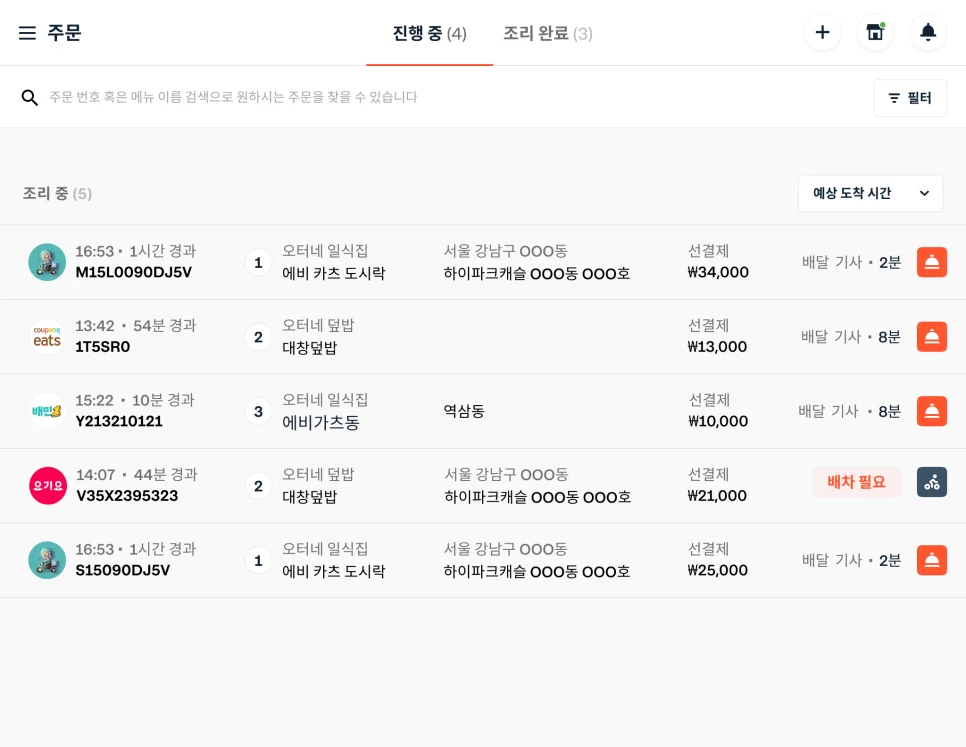Click orange serve bell for order M15L0090DJ5V

click(931, 262)
